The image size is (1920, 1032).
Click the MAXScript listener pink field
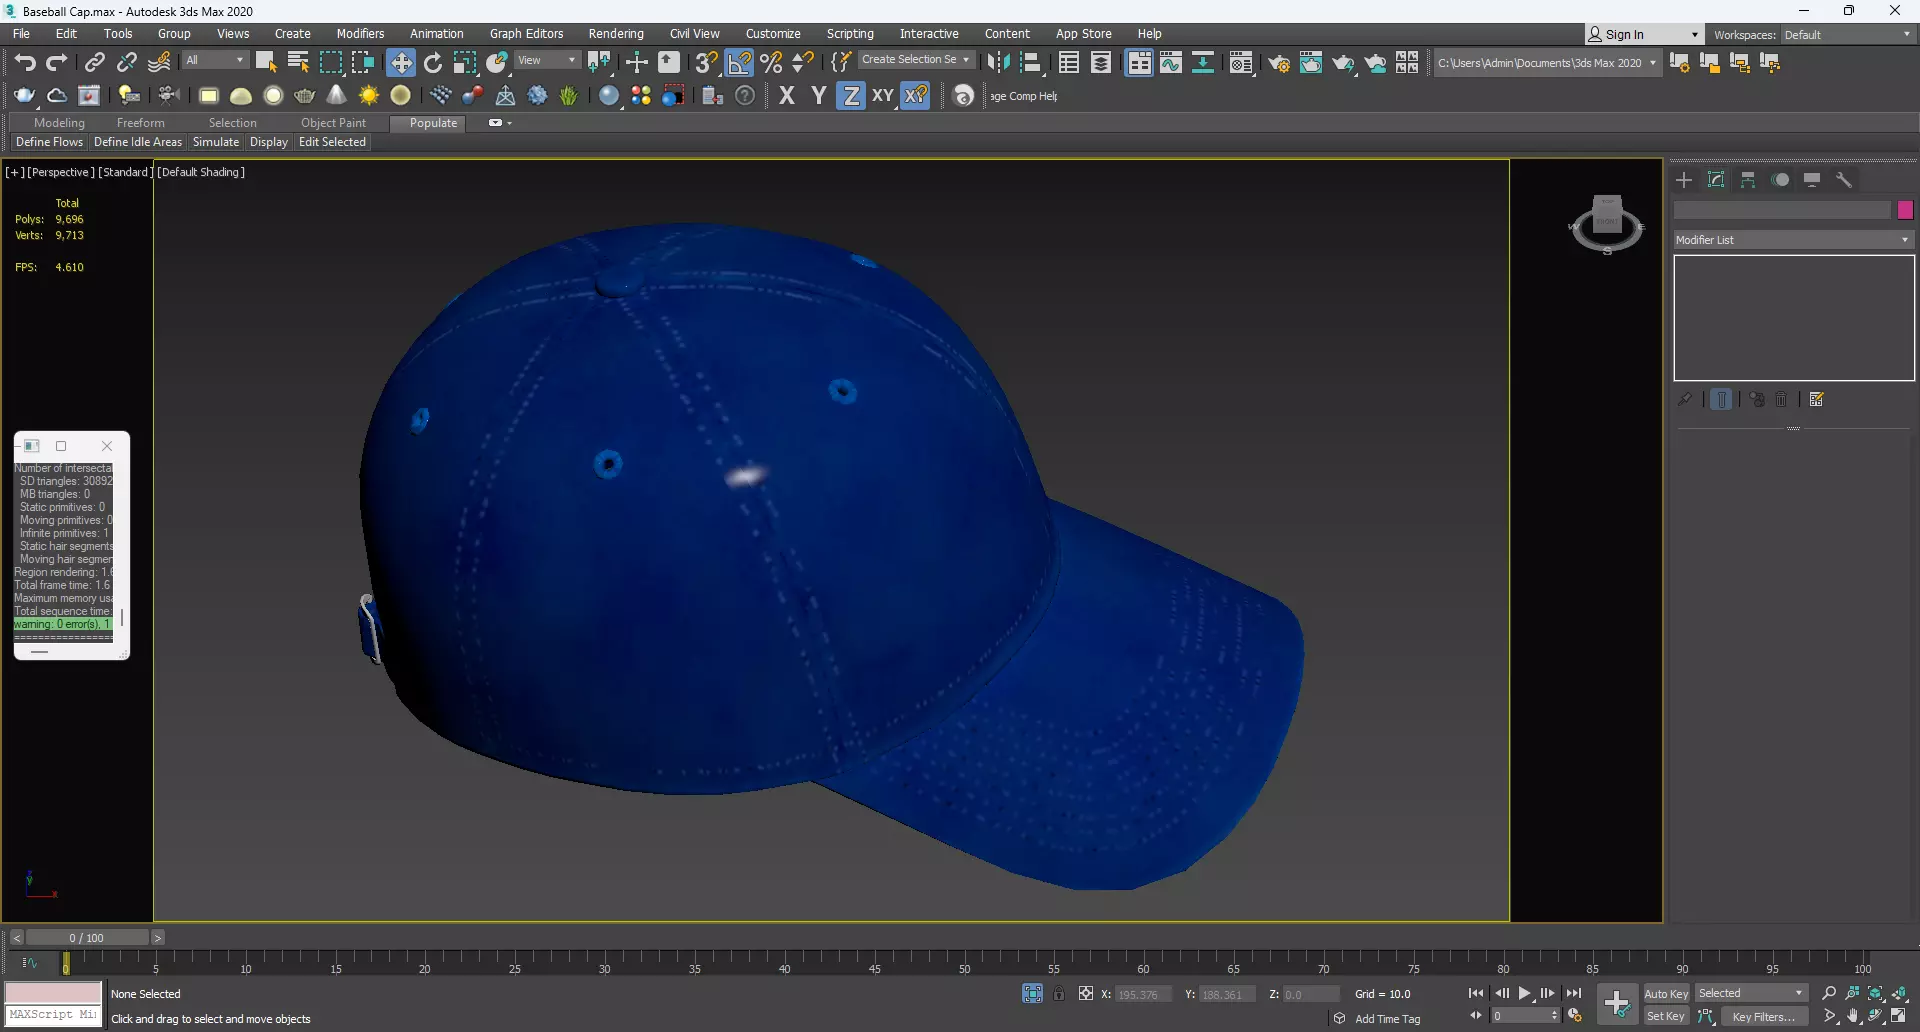point(53,993)
